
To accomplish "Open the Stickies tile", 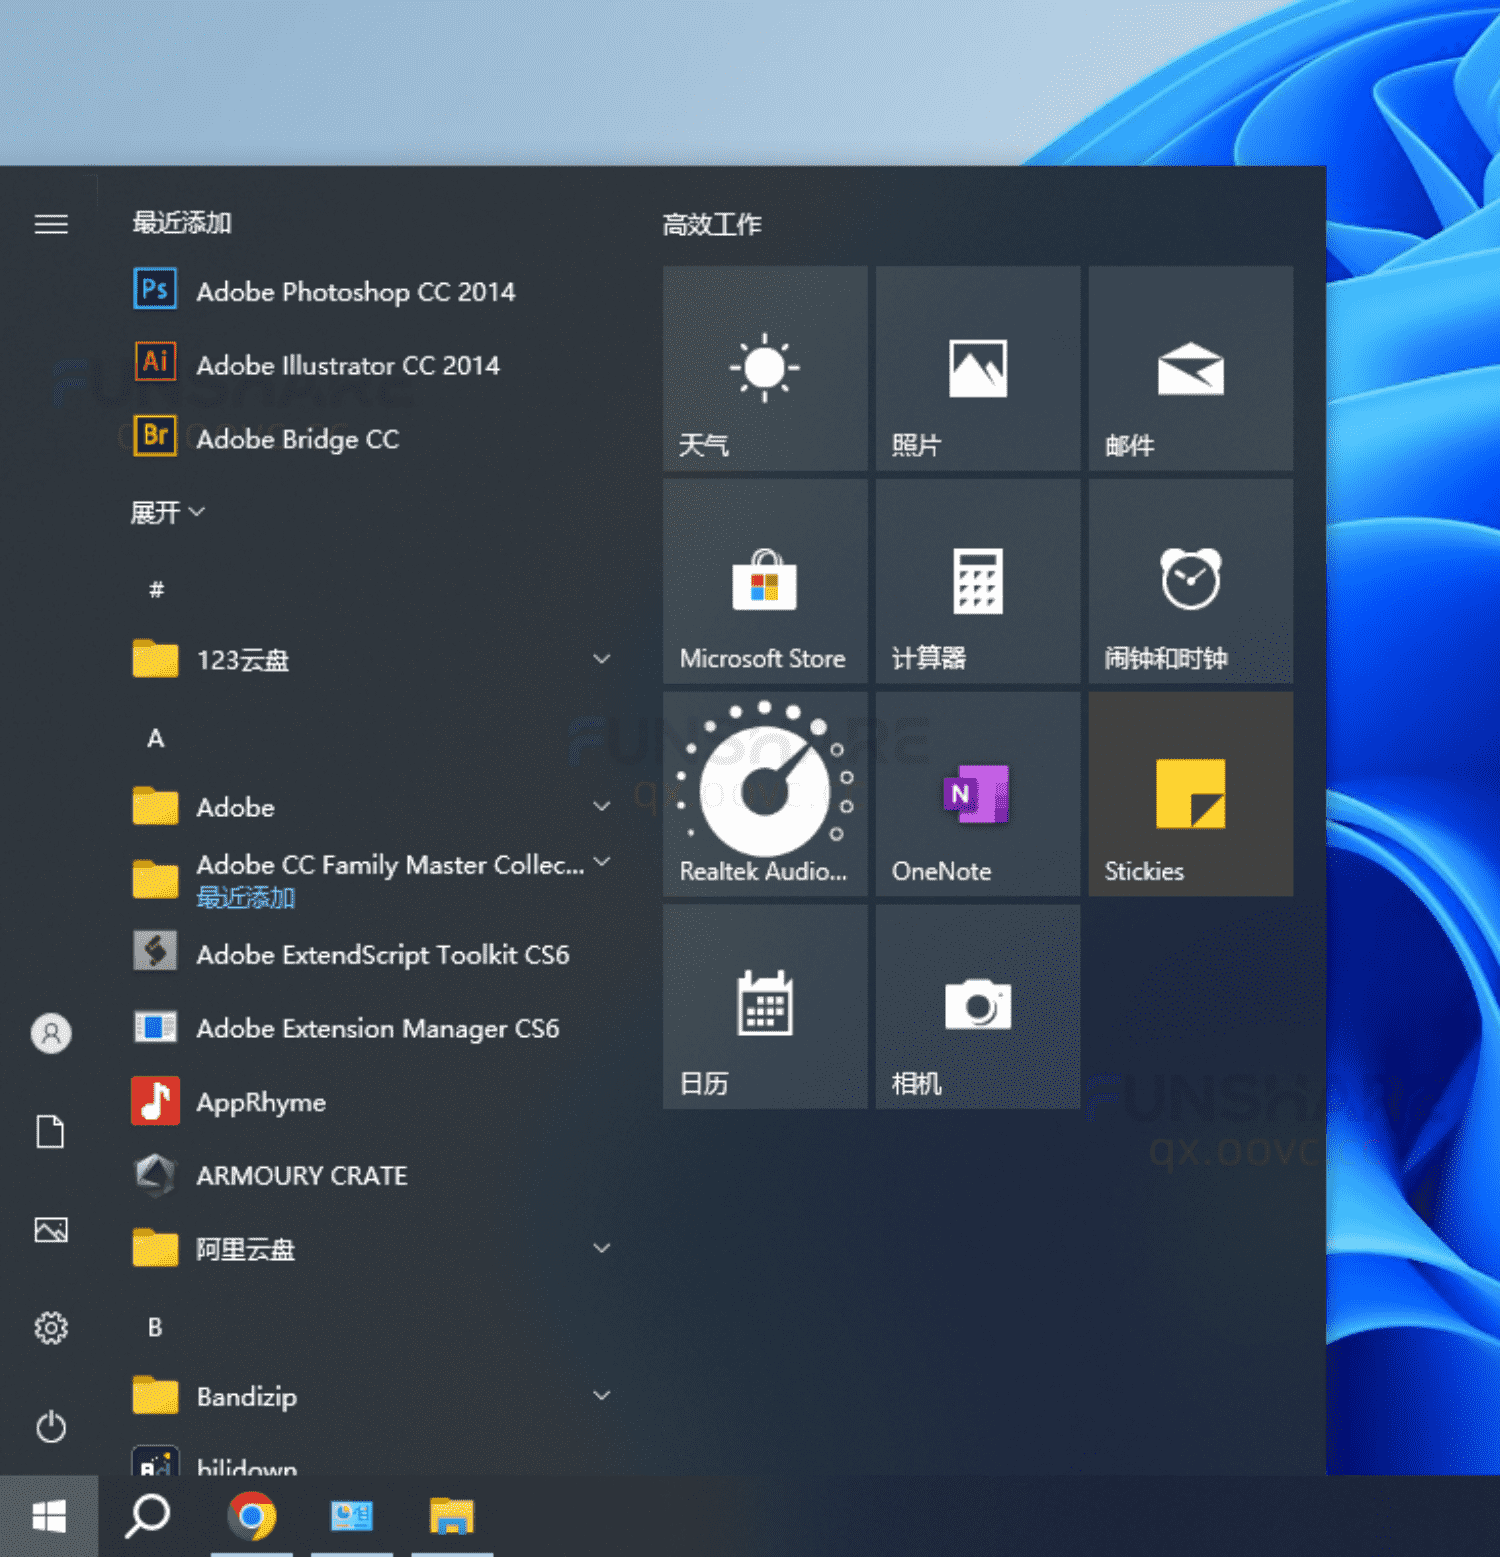I will [1191, 794].
